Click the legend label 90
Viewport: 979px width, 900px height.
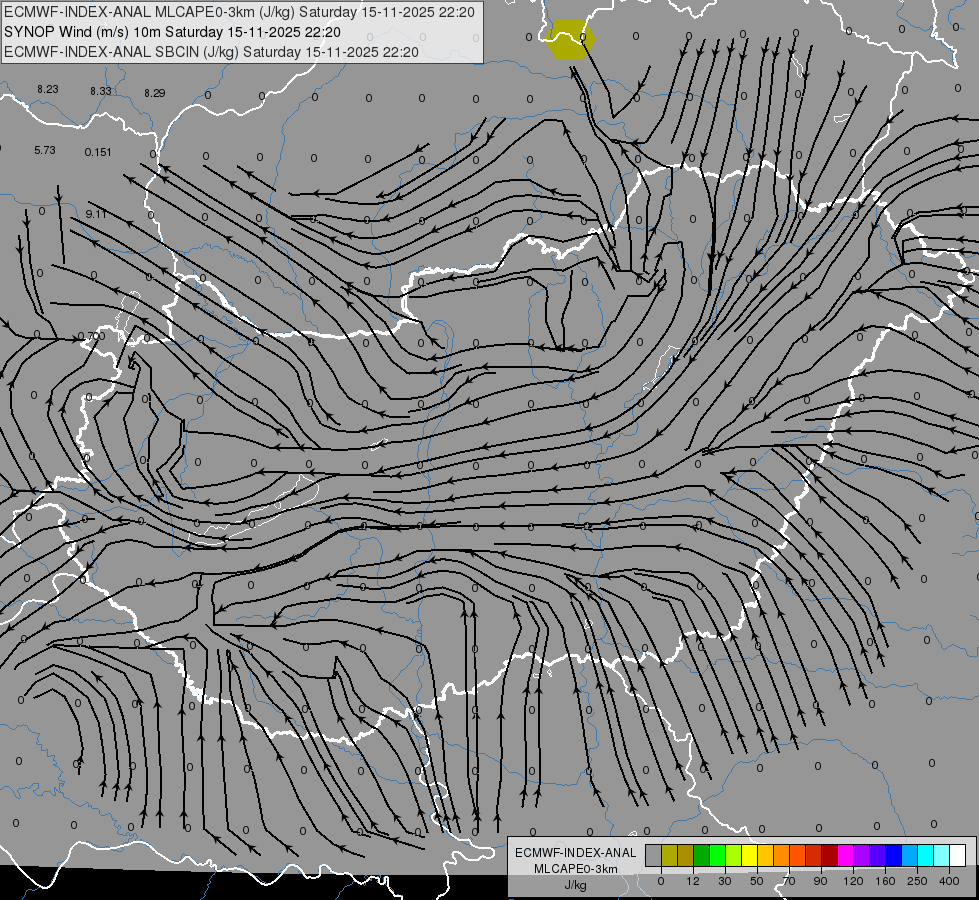[820, 881]
